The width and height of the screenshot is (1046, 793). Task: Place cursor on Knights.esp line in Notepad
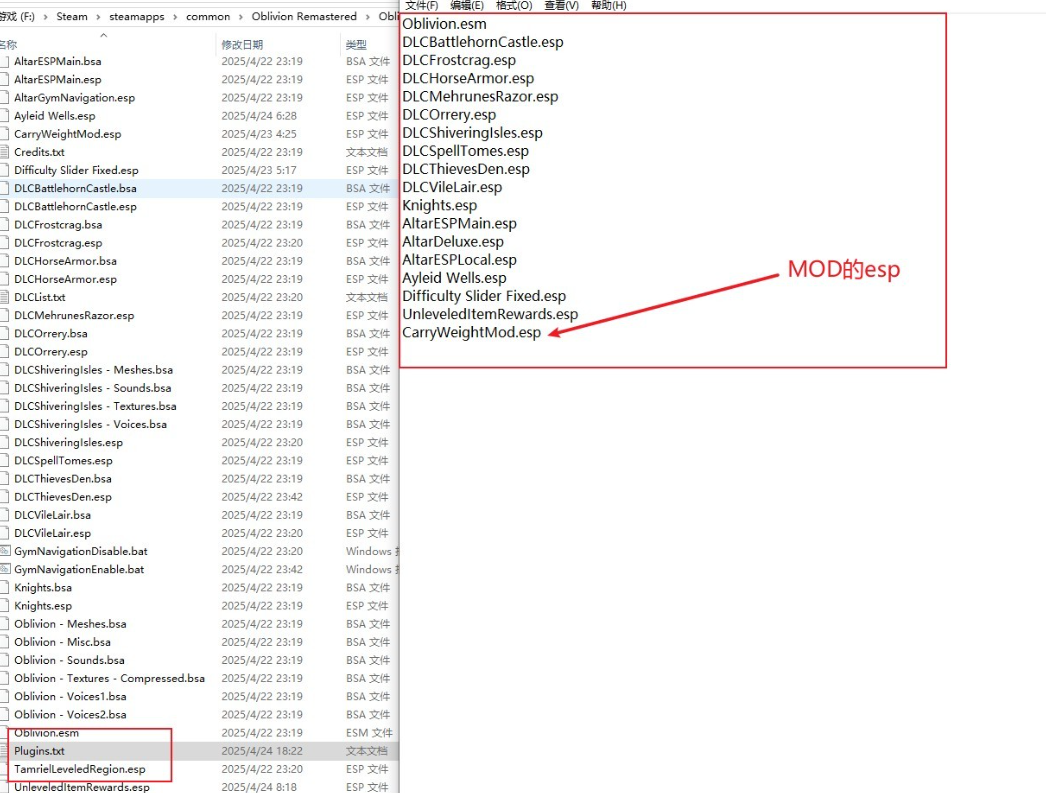click(440, 205)
